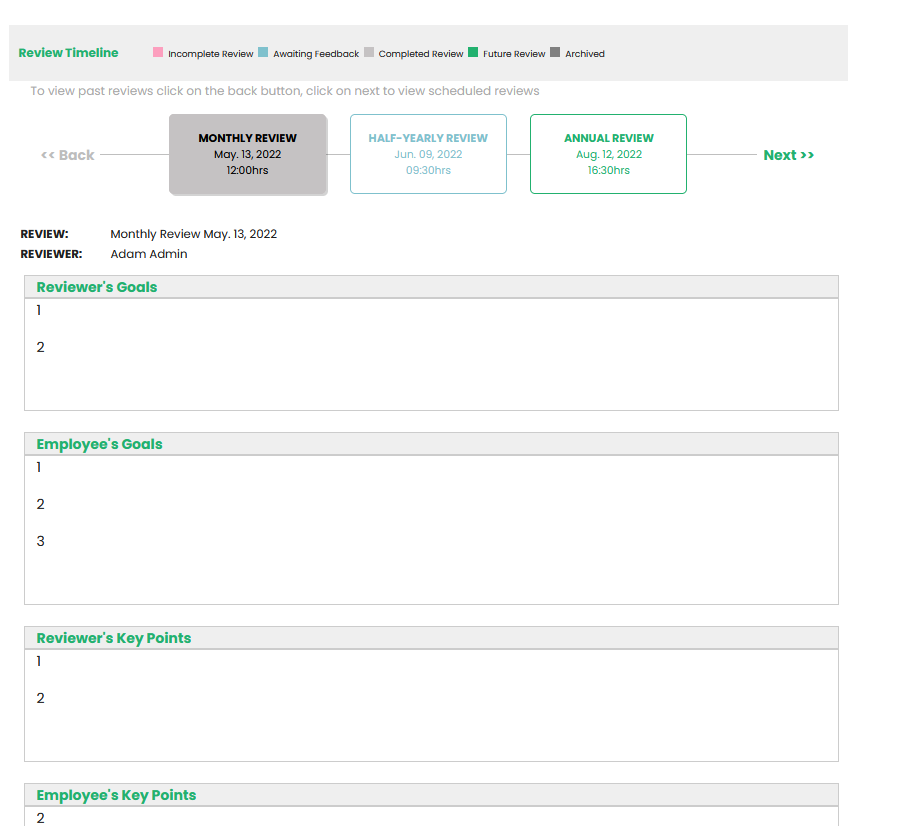
Task: Click the light gray Completed Review swatch
Action: click(x=369, y=52)
